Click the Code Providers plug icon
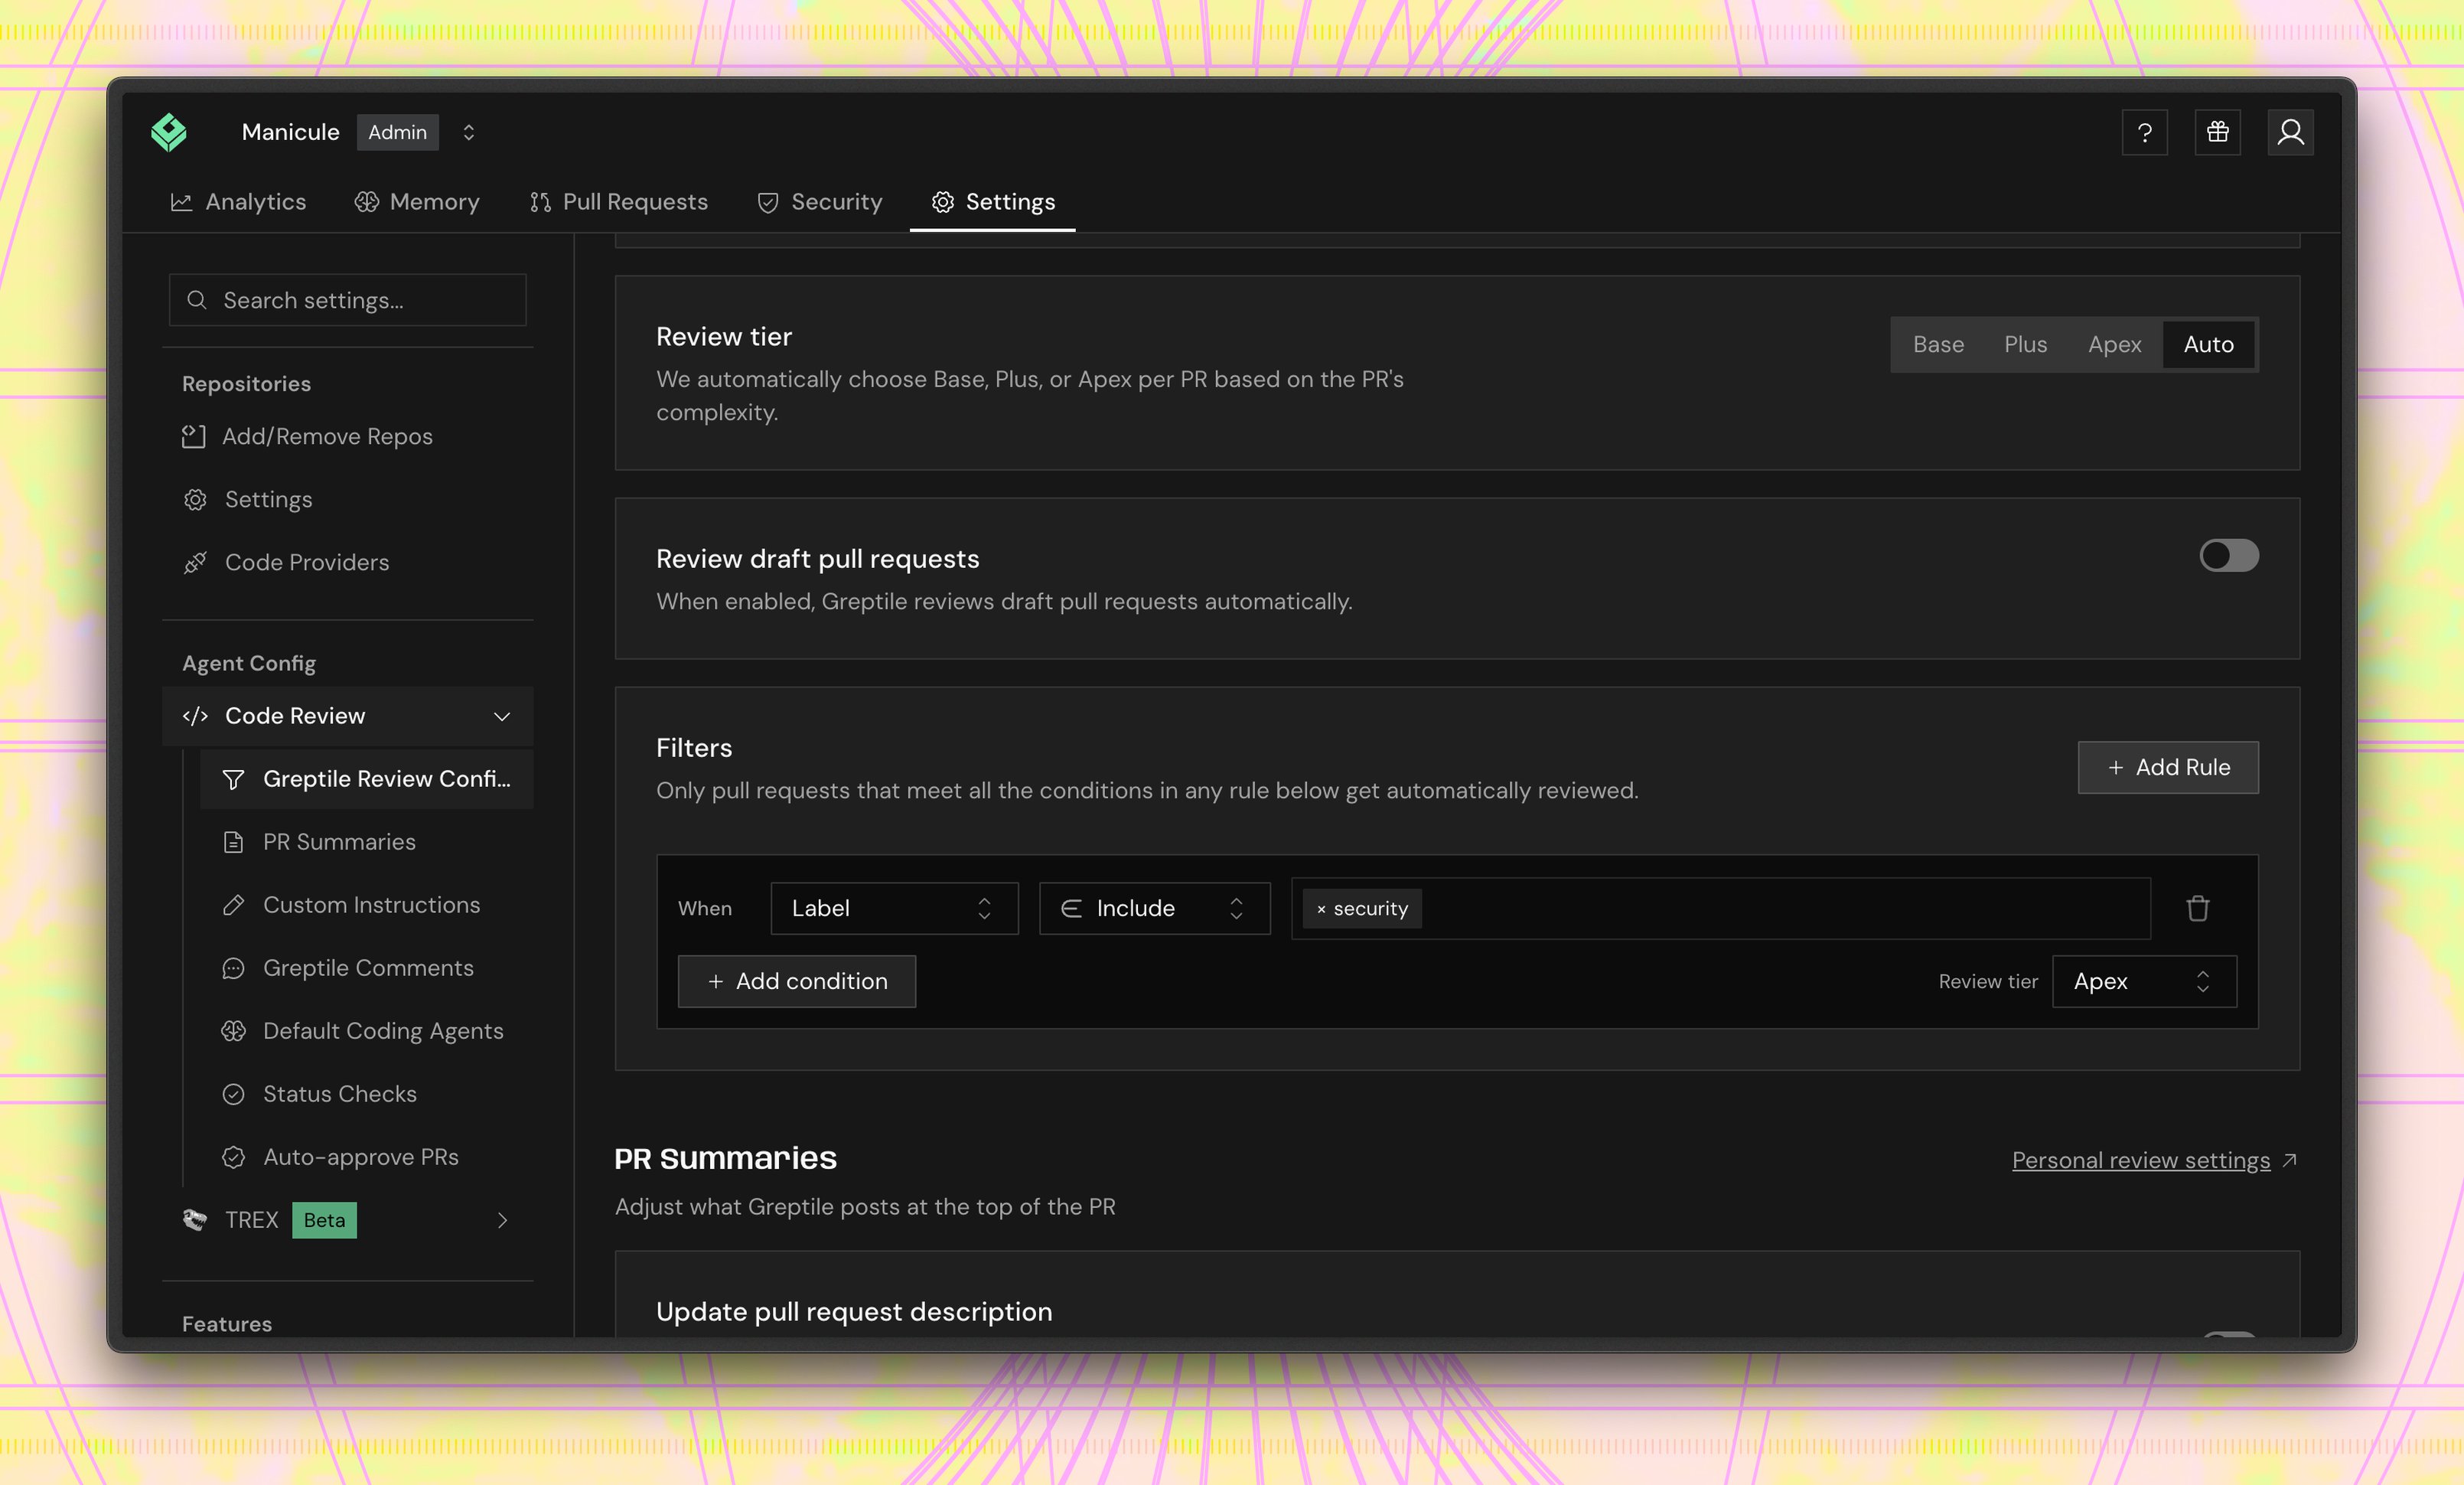Screen dimensions: 2464x1485 pos(195,563)
